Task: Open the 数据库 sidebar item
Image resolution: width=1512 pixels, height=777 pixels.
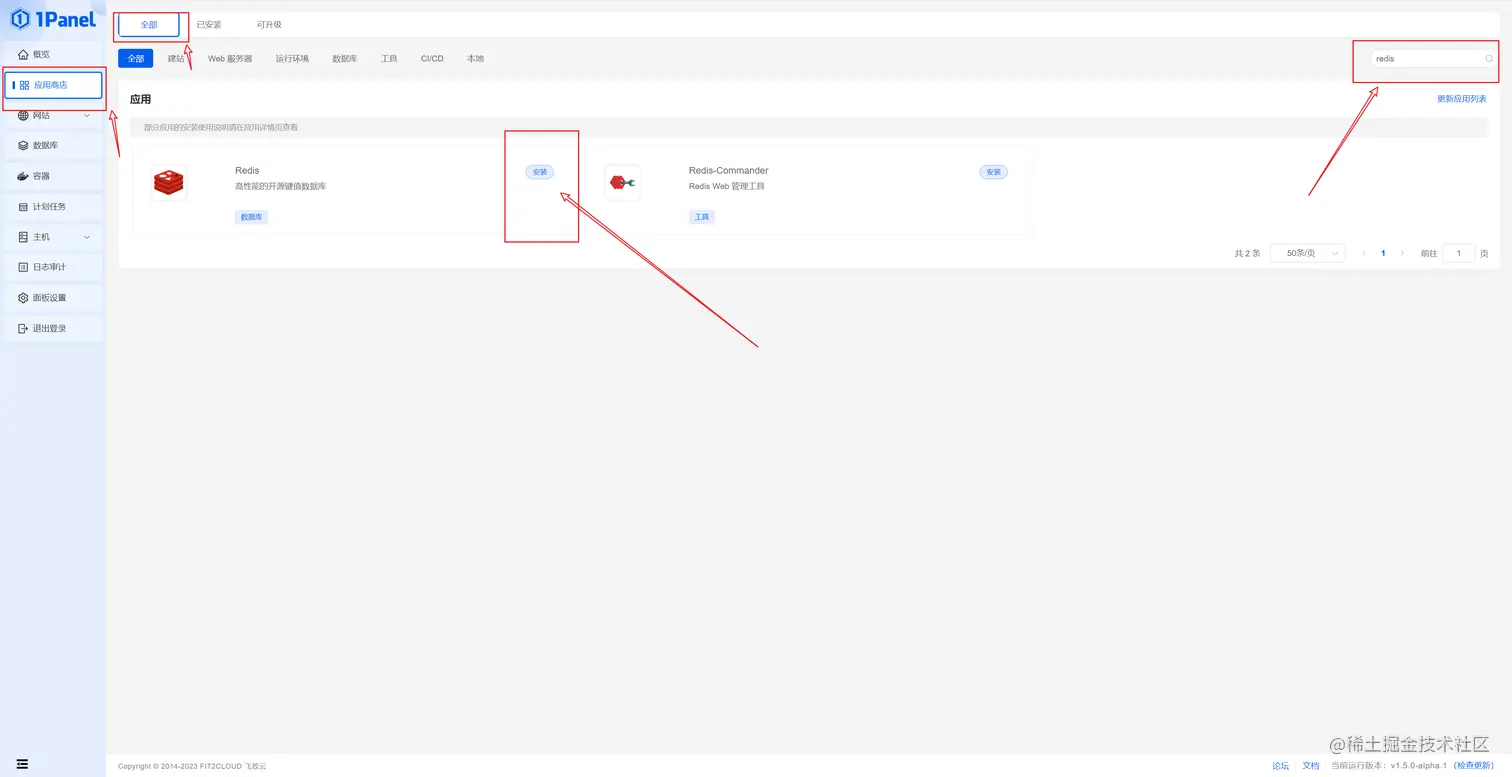Action: pyautogui.click(x=53, y=145)
